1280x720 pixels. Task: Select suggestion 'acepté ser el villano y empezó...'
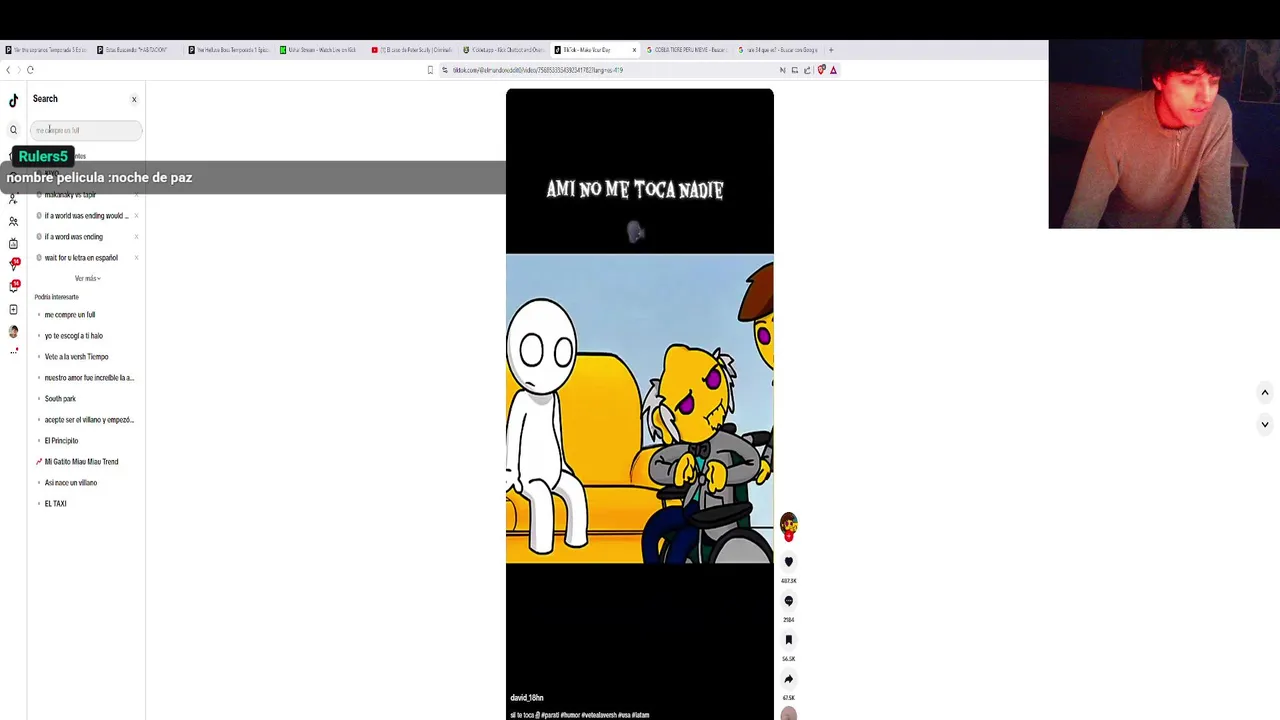click(x=89, y=420)
